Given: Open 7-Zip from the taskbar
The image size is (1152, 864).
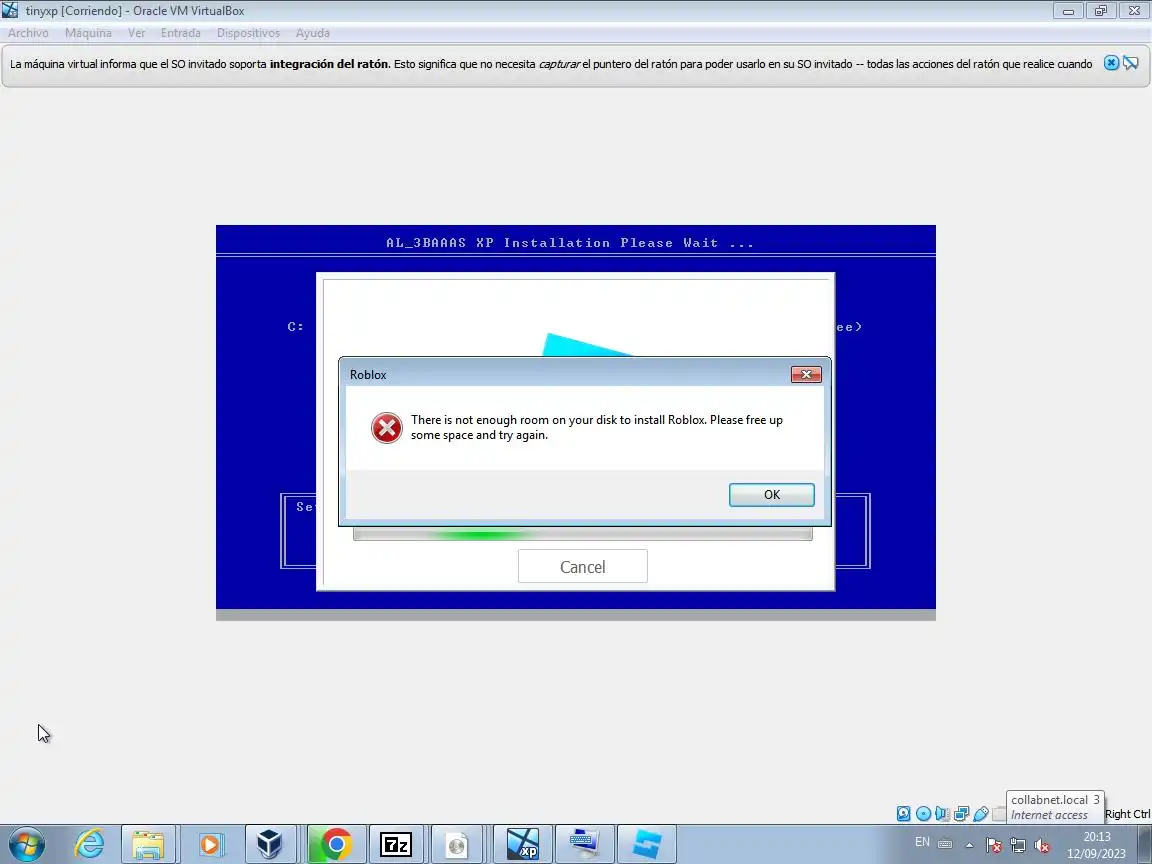Looking at the screenshot, I should click(395, 844).
